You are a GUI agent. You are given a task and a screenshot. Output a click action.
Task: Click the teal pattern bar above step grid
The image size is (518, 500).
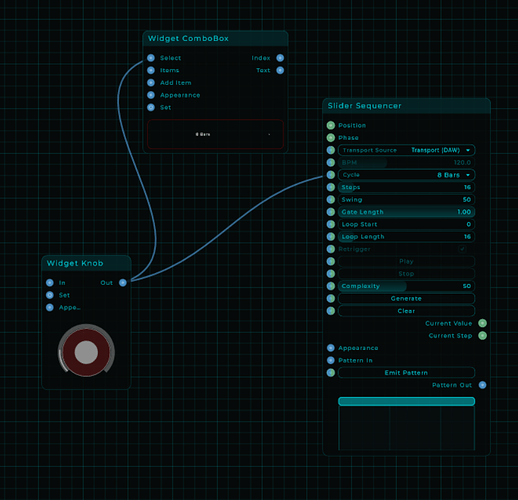(x=406, y=401)
